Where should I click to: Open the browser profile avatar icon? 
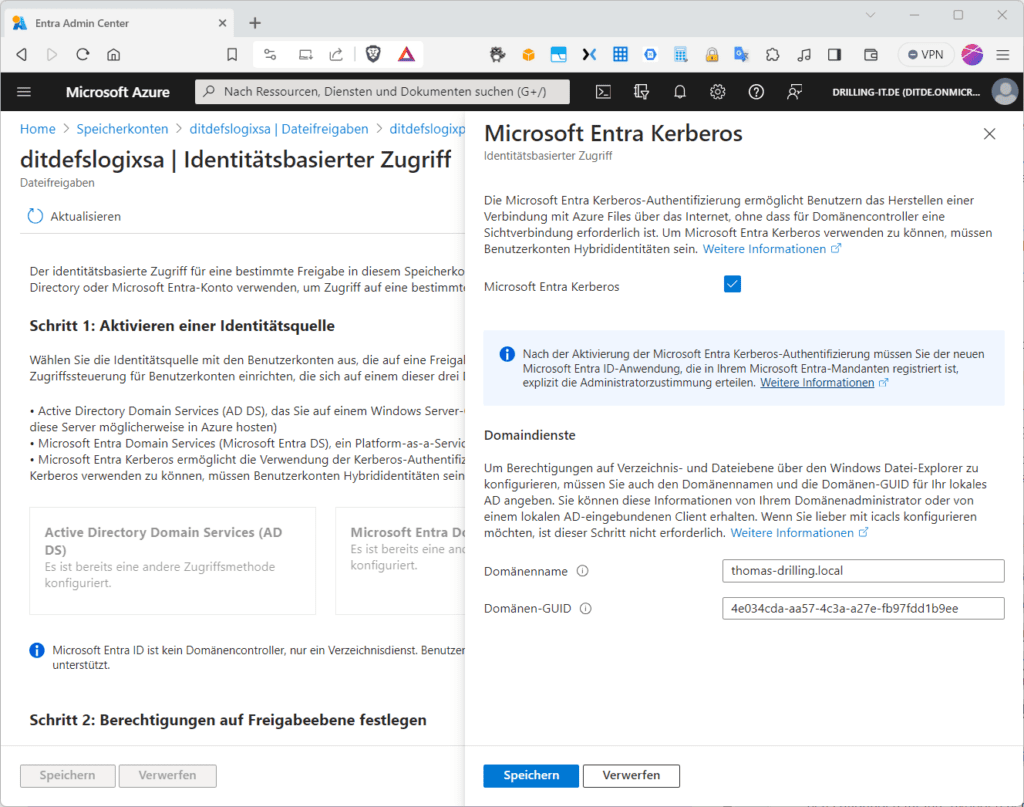(972, 55)
